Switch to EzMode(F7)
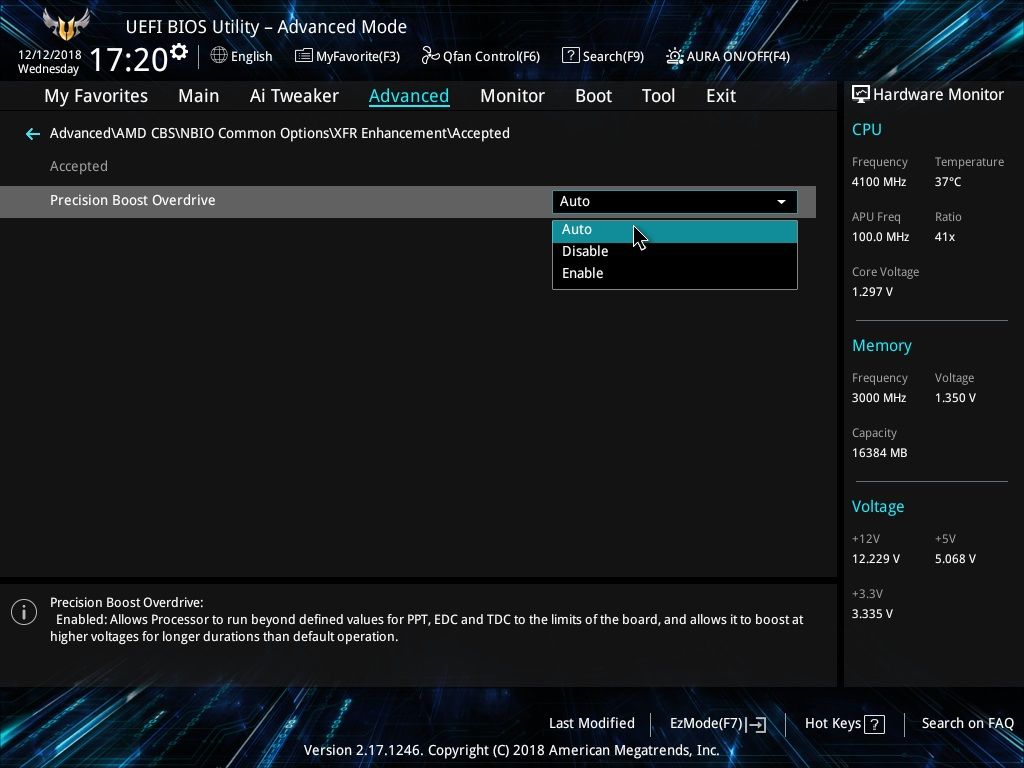The image size is (1024, 768). tap(718, 724)
